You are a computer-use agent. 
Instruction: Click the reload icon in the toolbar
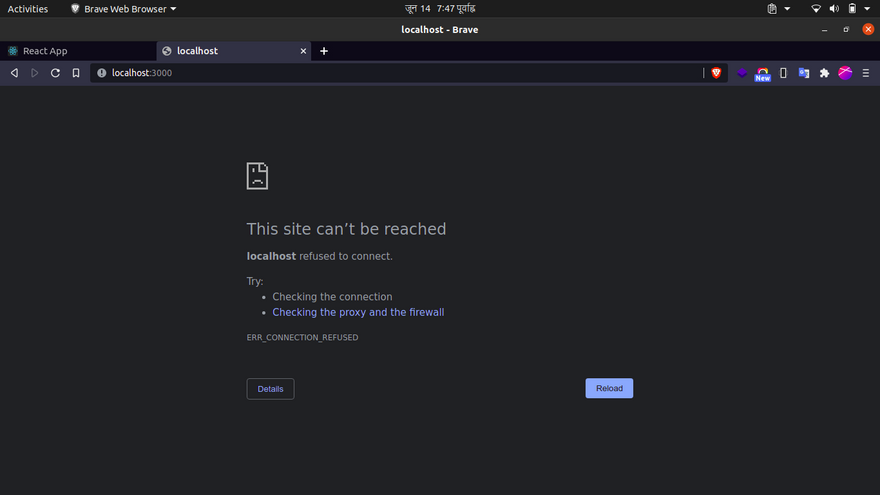click(55, 73)
